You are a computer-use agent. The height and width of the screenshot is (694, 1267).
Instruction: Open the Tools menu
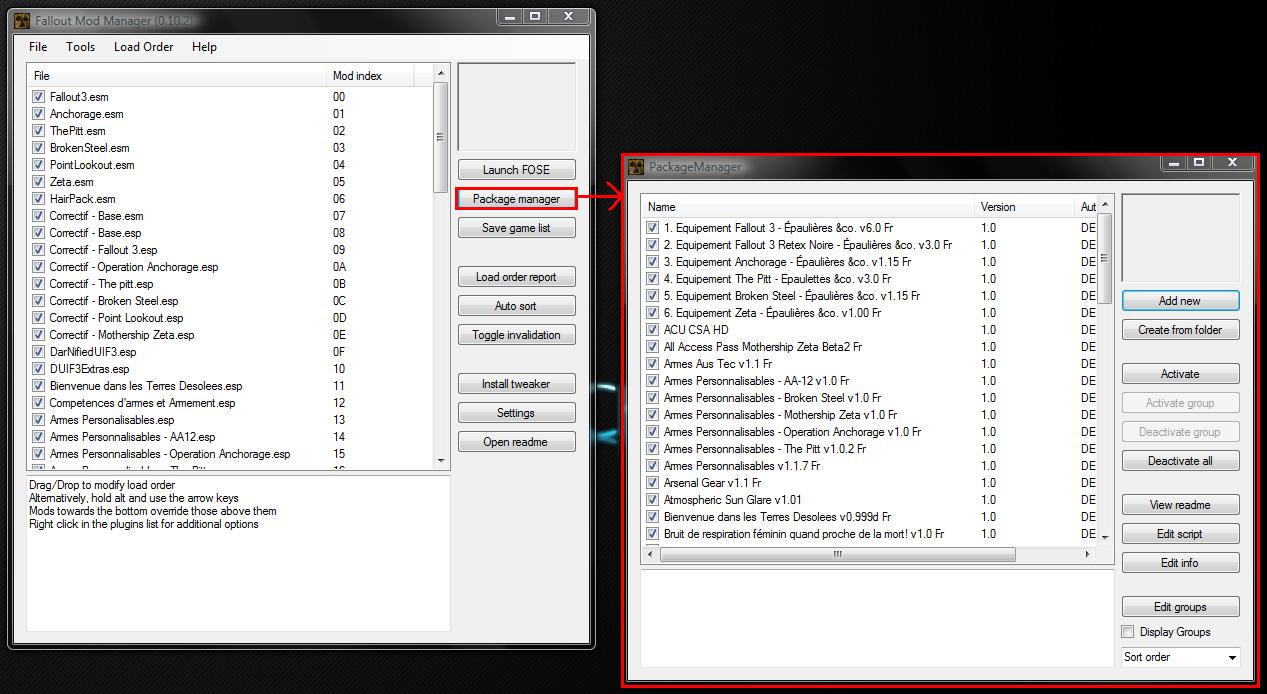click(81, 47)
